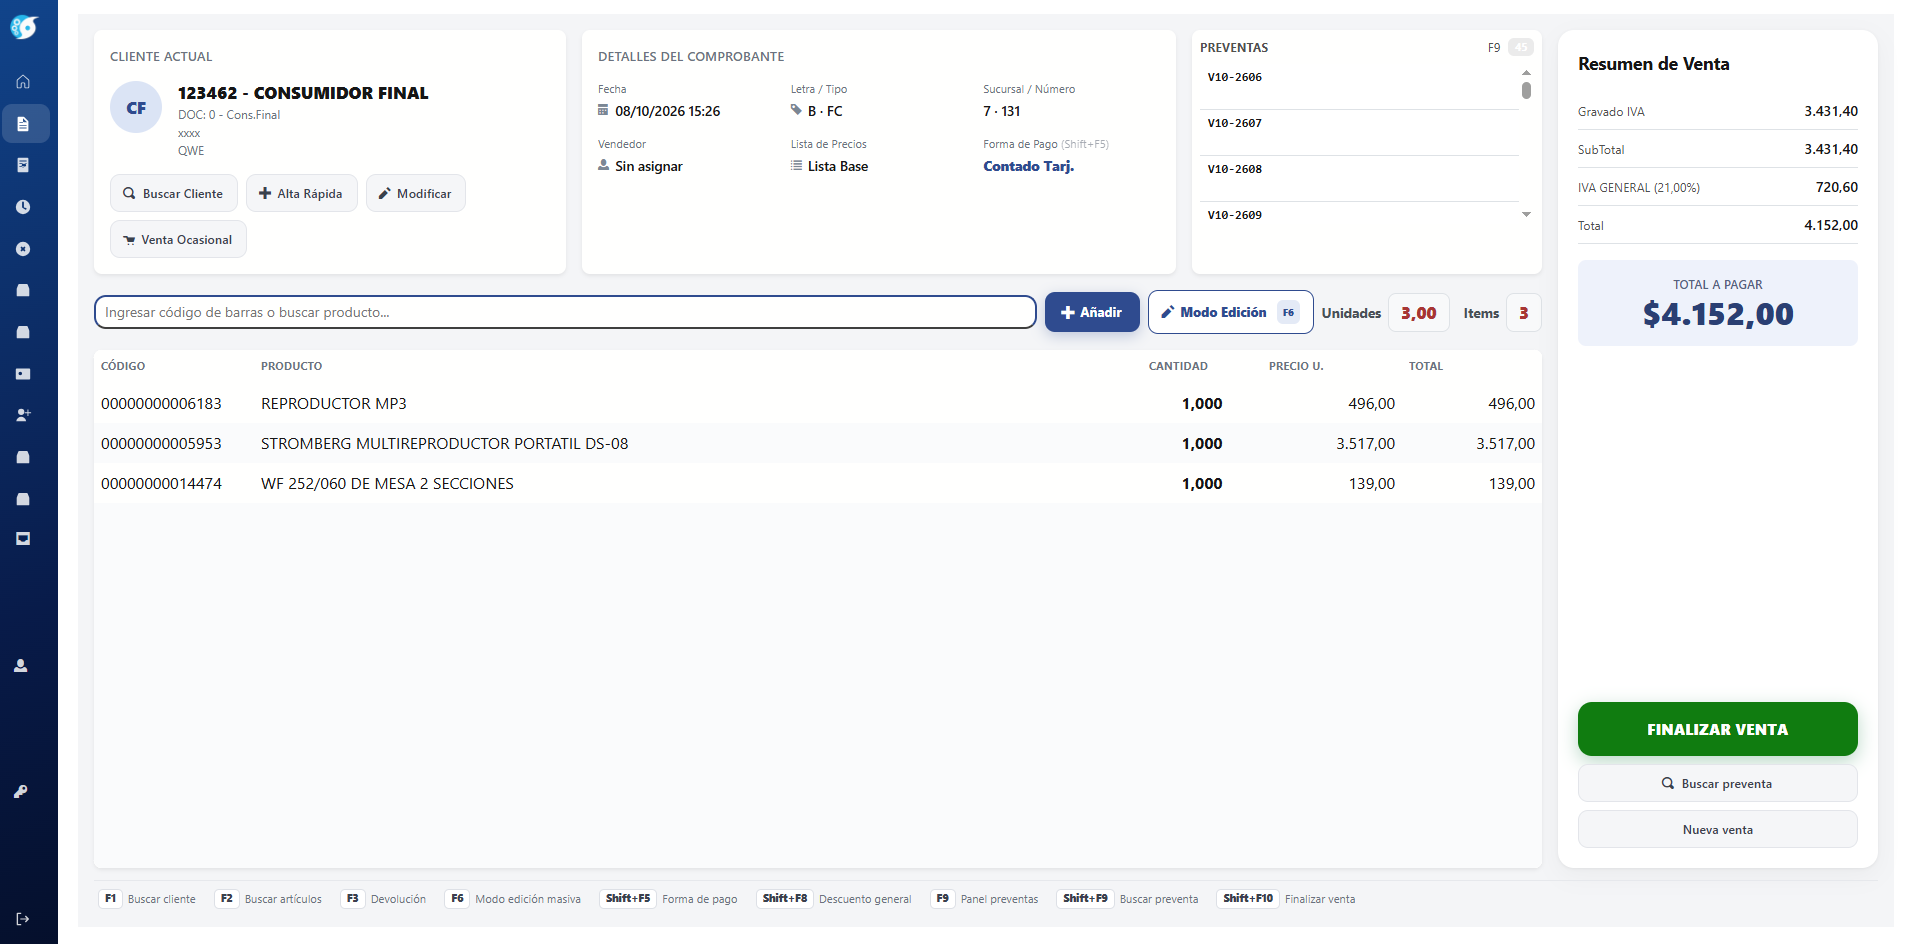The width and height of the screenshot is (1908, 944).
Task: Click the key icon in sidebar
Action: (x=21, y=792)
